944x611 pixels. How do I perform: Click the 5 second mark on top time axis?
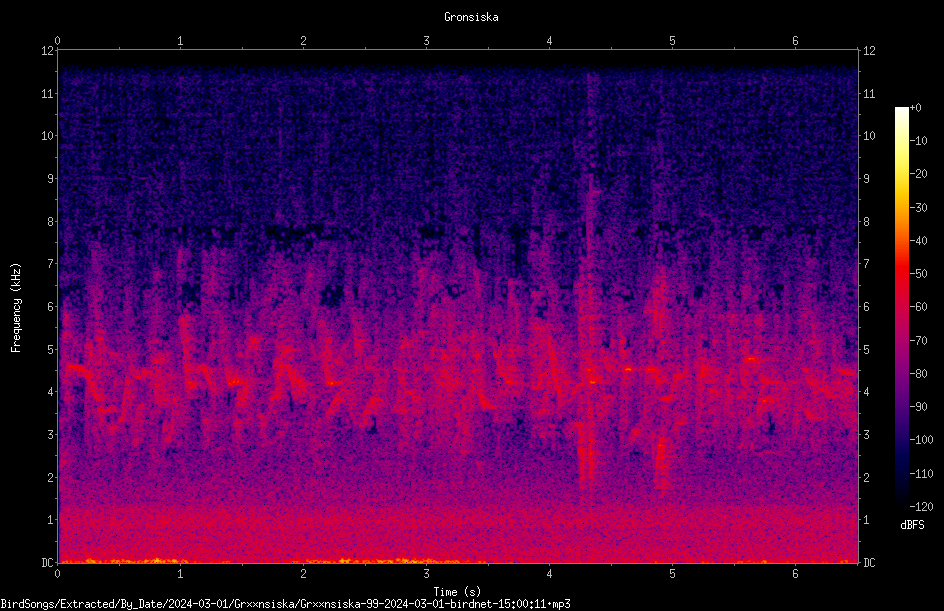[672, 41]
